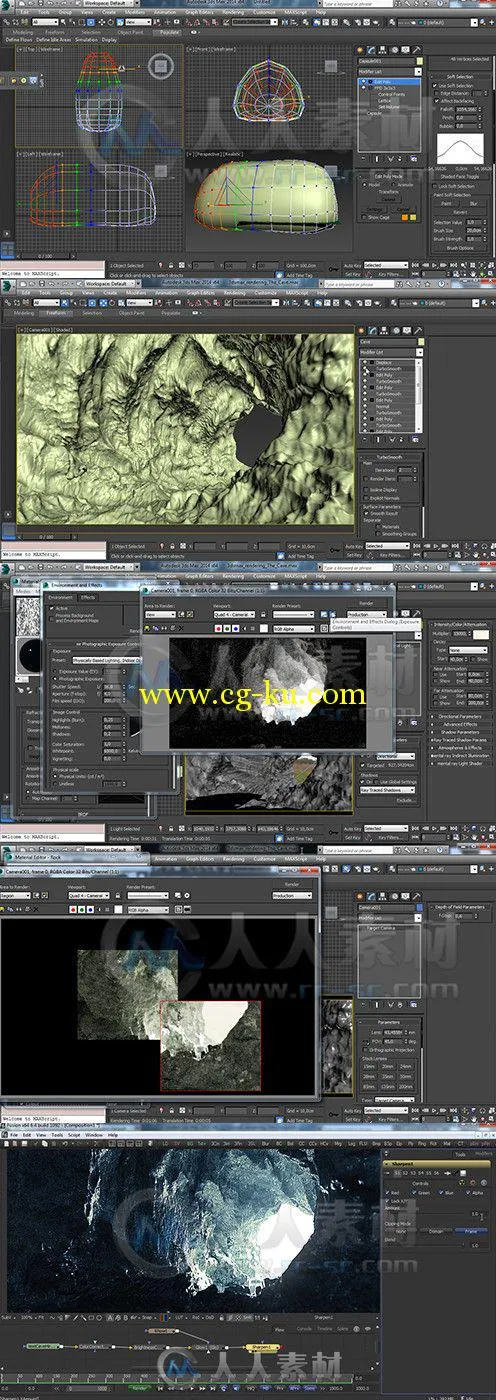
Task: Select the ColorCorrect node in the Fusion flow
Action: 93,1346
